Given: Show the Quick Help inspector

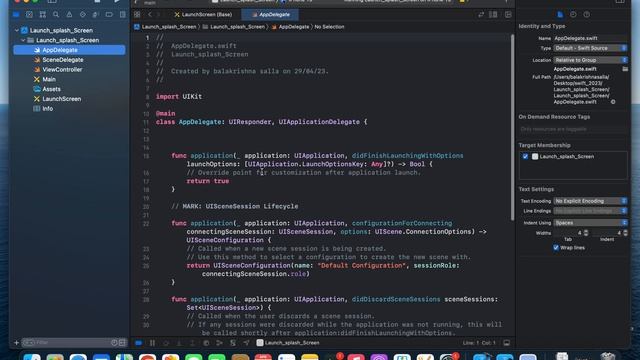Looking at the screenshot, I should pos(587,15).
